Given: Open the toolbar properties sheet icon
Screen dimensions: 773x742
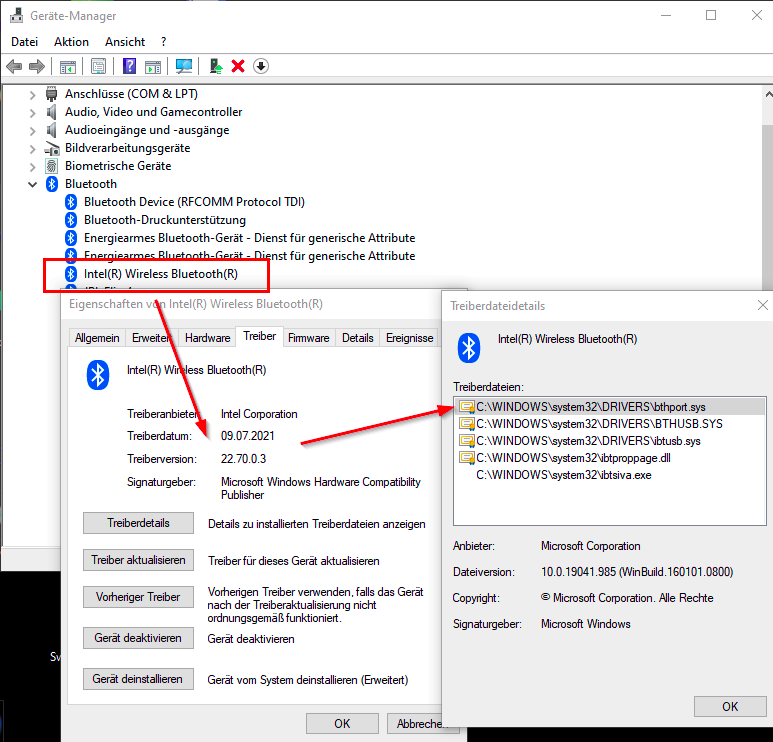Looking at the screenshot, I should [98, 66].
